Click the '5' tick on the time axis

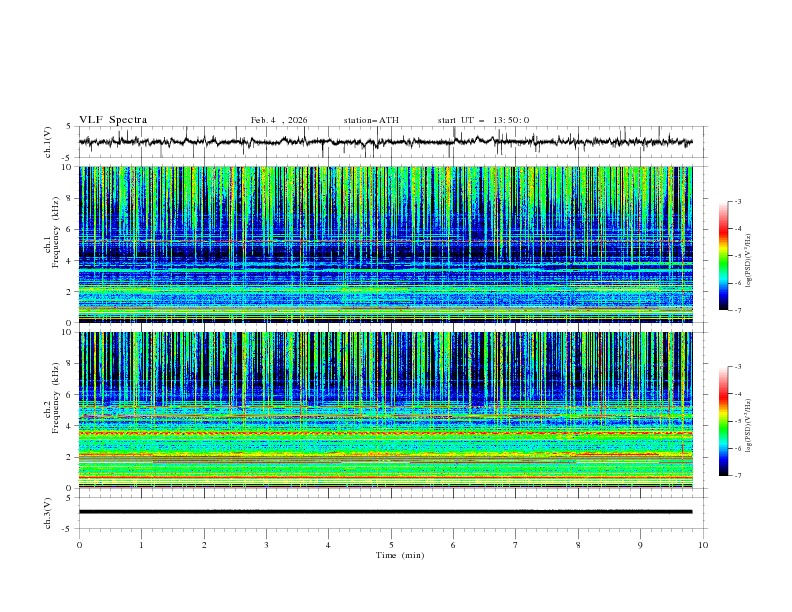391,545
